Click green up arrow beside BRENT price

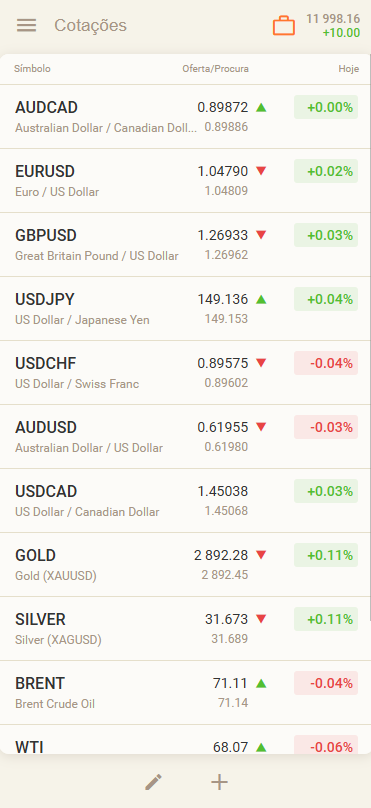pos(261,683)
